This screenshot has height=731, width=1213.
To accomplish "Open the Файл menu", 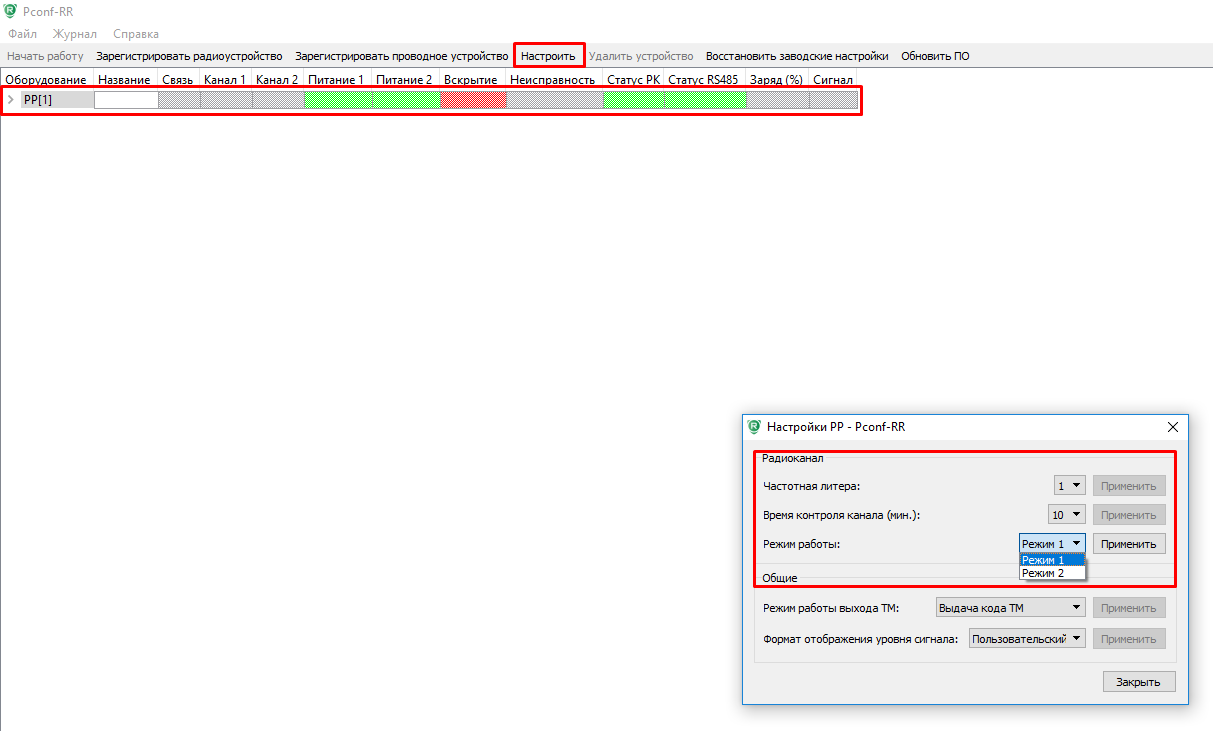I will point(22,34).
